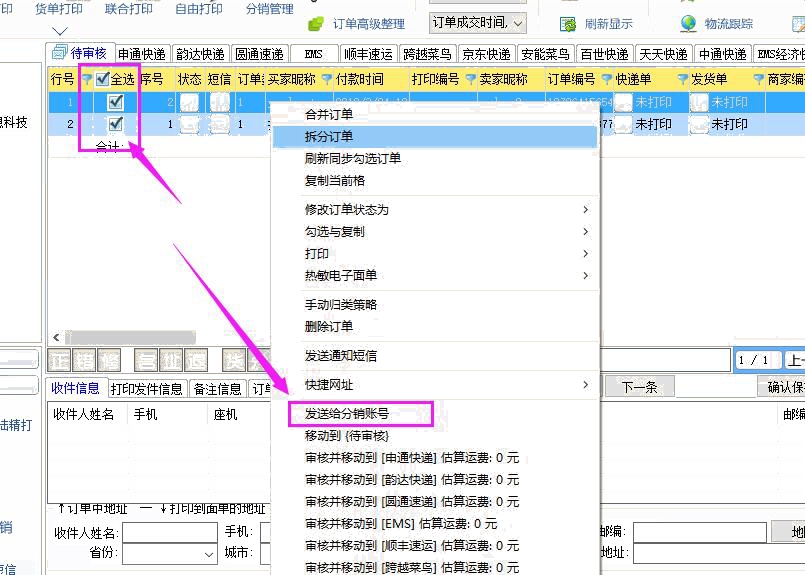Switch to the 京东快递 tab

pyautogui.click(x=486, y=54)
